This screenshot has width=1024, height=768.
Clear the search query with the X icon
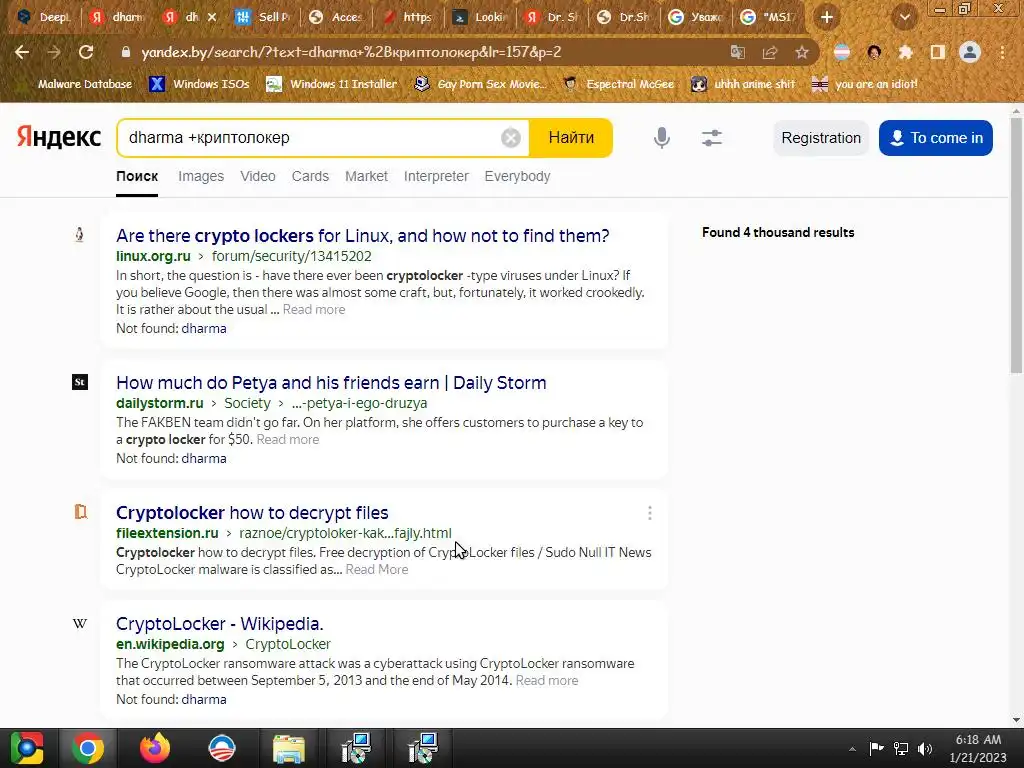click(x=511, y=138)
